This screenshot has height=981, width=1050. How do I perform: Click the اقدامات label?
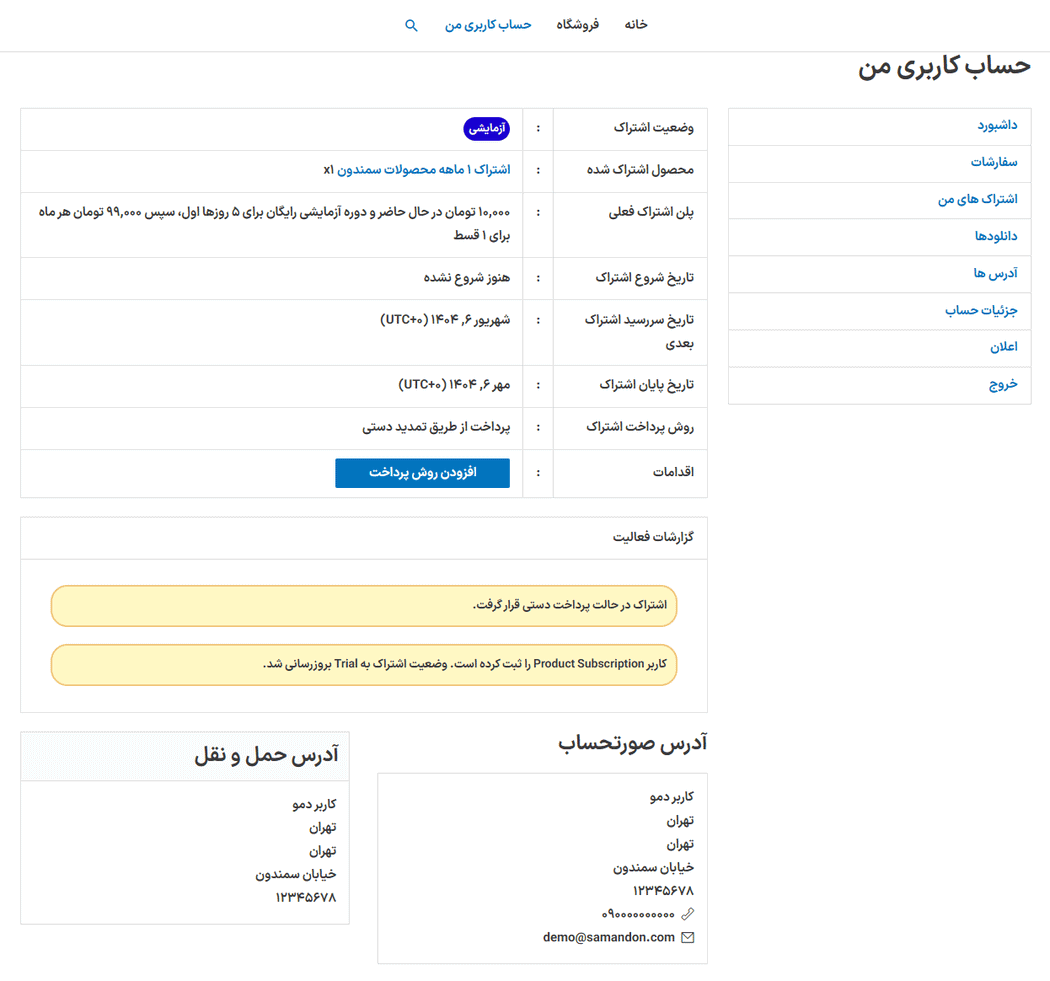tap(673, 473)
